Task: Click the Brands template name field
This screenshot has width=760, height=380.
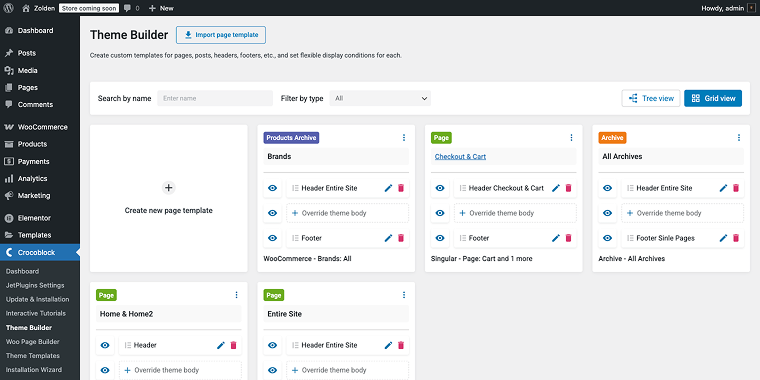Action: [336, 157]
